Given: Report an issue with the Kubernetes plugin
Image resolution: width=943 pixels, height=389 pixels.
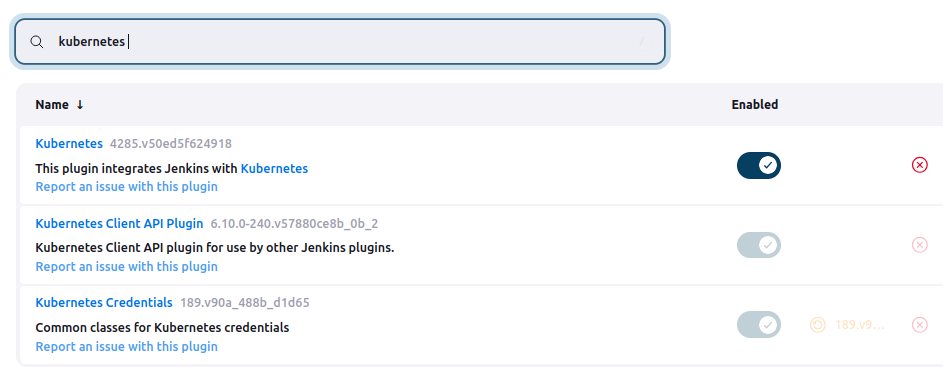Looking at the screenshot, I should pos(126,186).
